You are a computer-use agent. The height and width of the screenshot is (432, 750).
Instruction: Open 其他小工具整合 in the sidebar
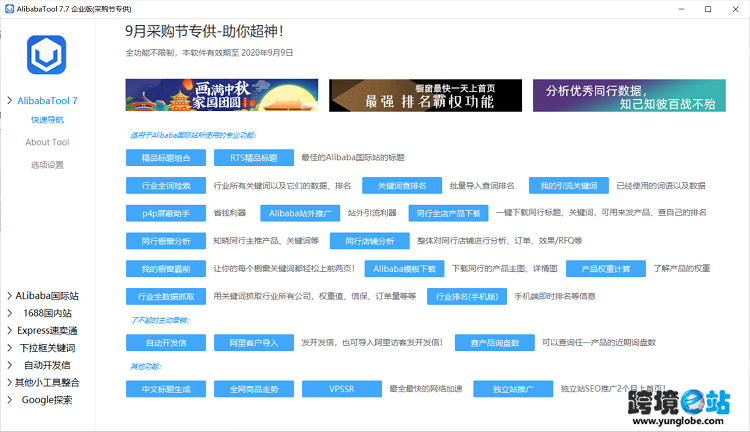pos(47,382)
